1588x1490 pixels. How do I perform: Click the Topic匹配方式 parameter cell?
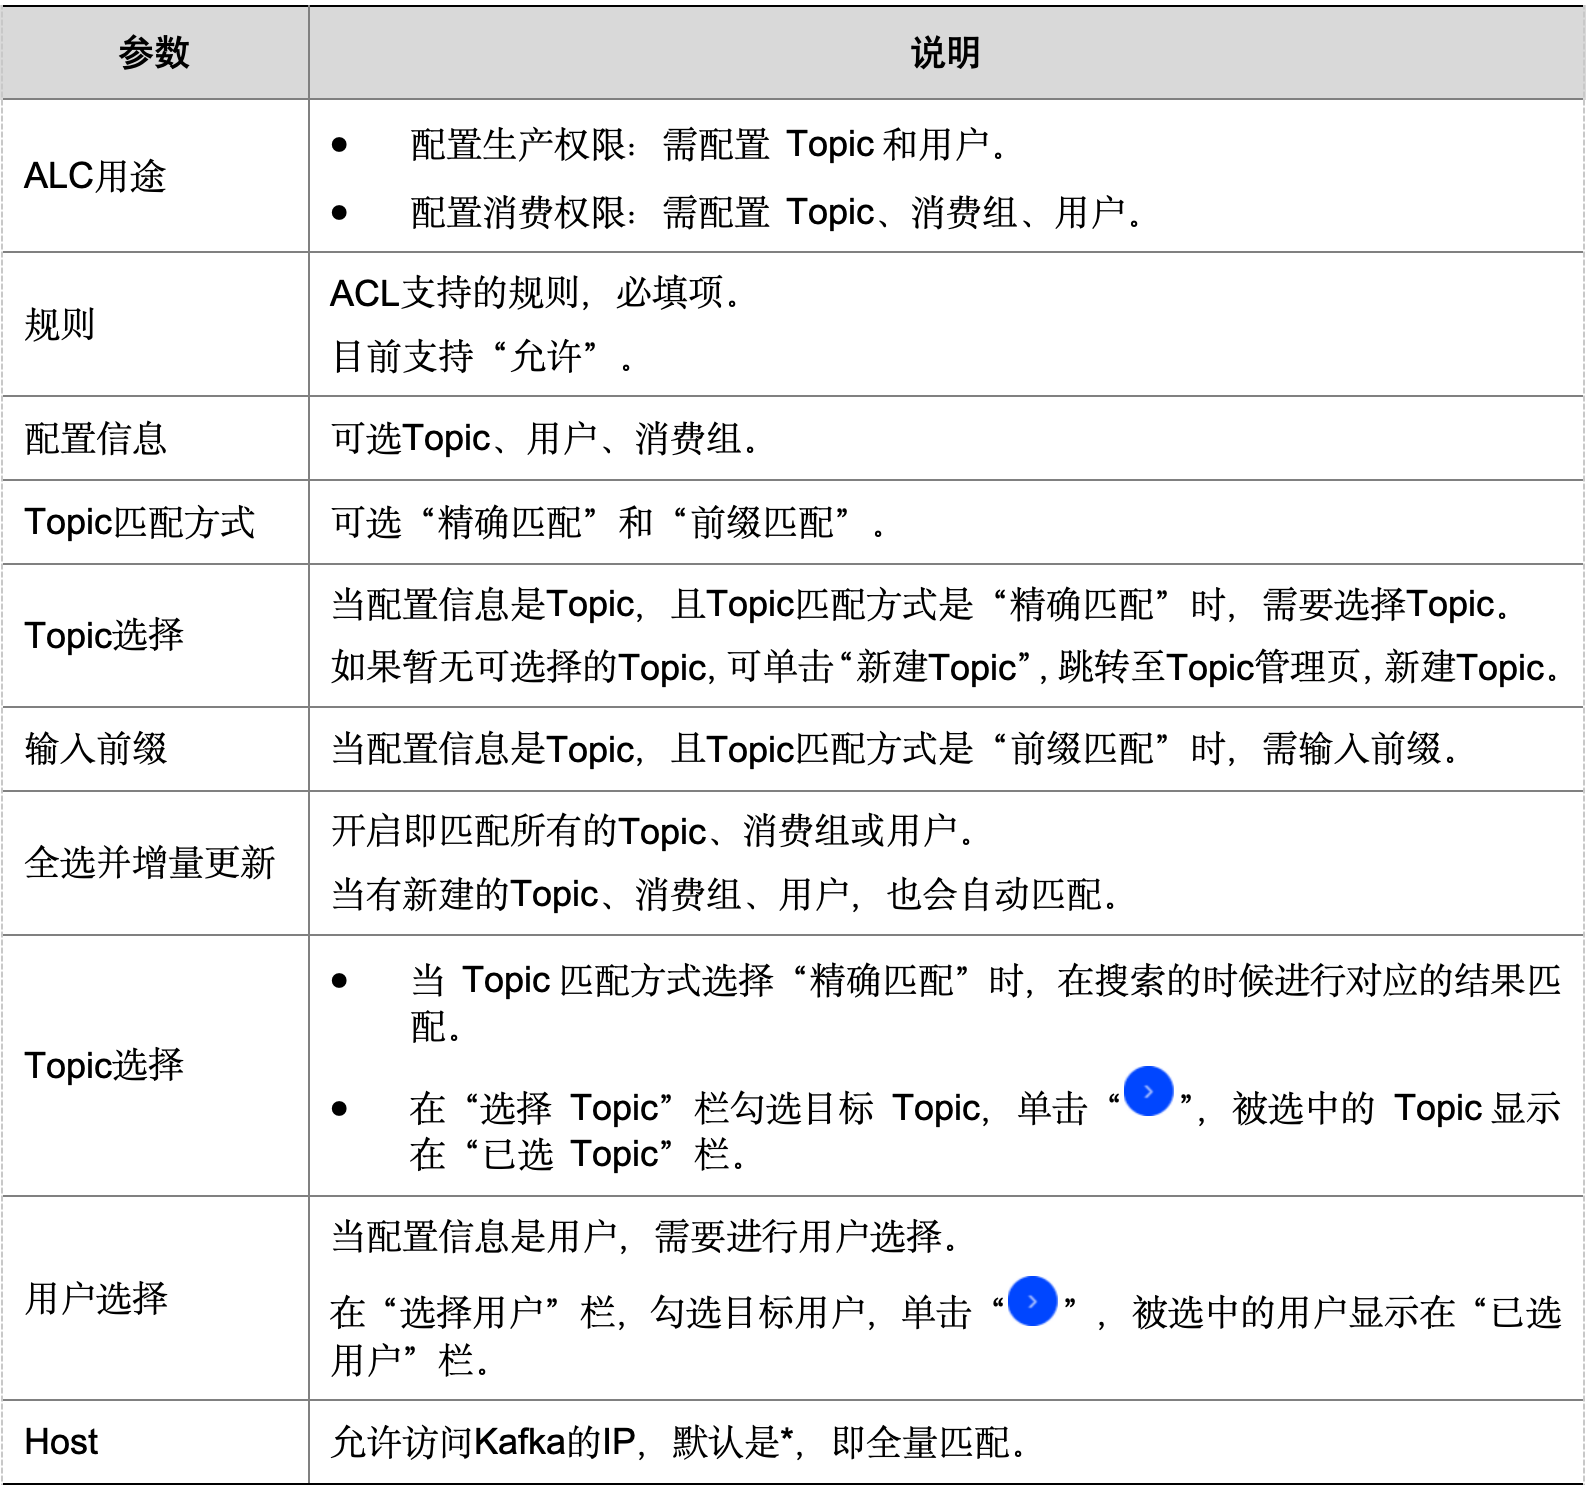click(x=155, y=522)
